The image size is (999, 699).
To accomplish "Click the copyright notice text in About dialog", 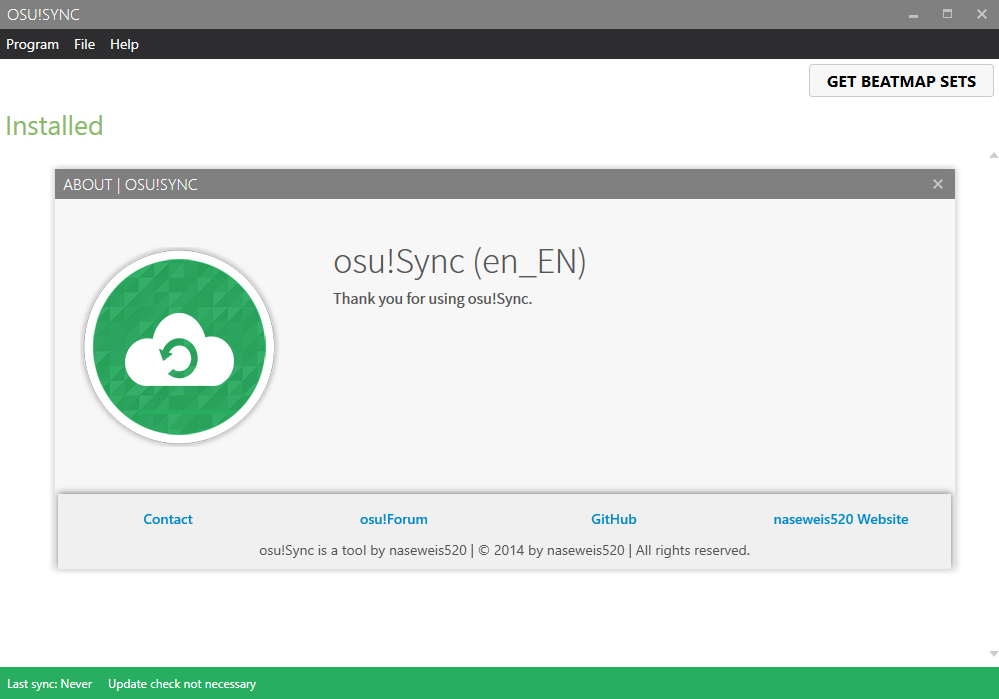I will click(x=505, y=551).
